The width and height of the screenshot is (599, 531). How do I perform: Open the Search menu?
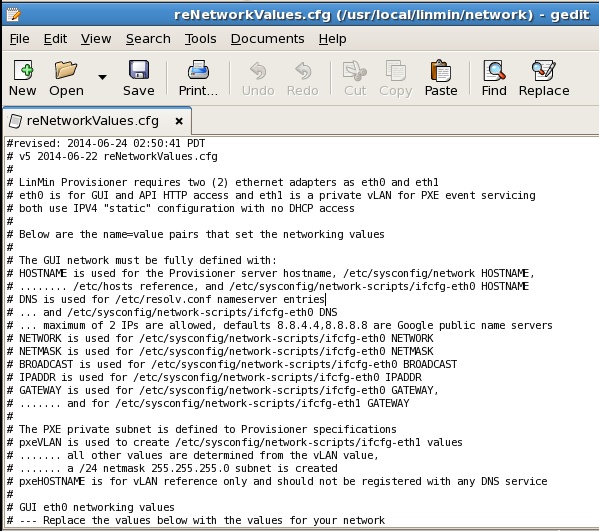pos(148,39)
